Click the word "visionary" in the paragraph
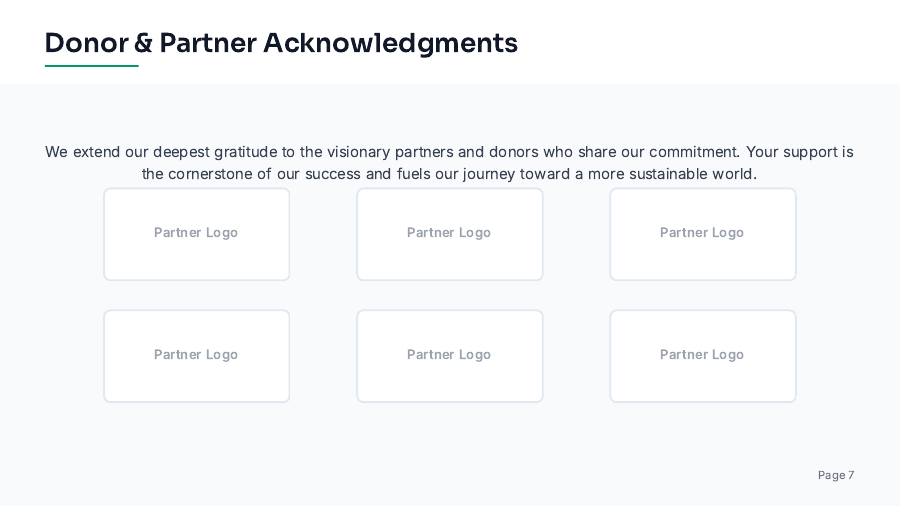The width and height of the screenshot is (900, 507). [358, 152]
